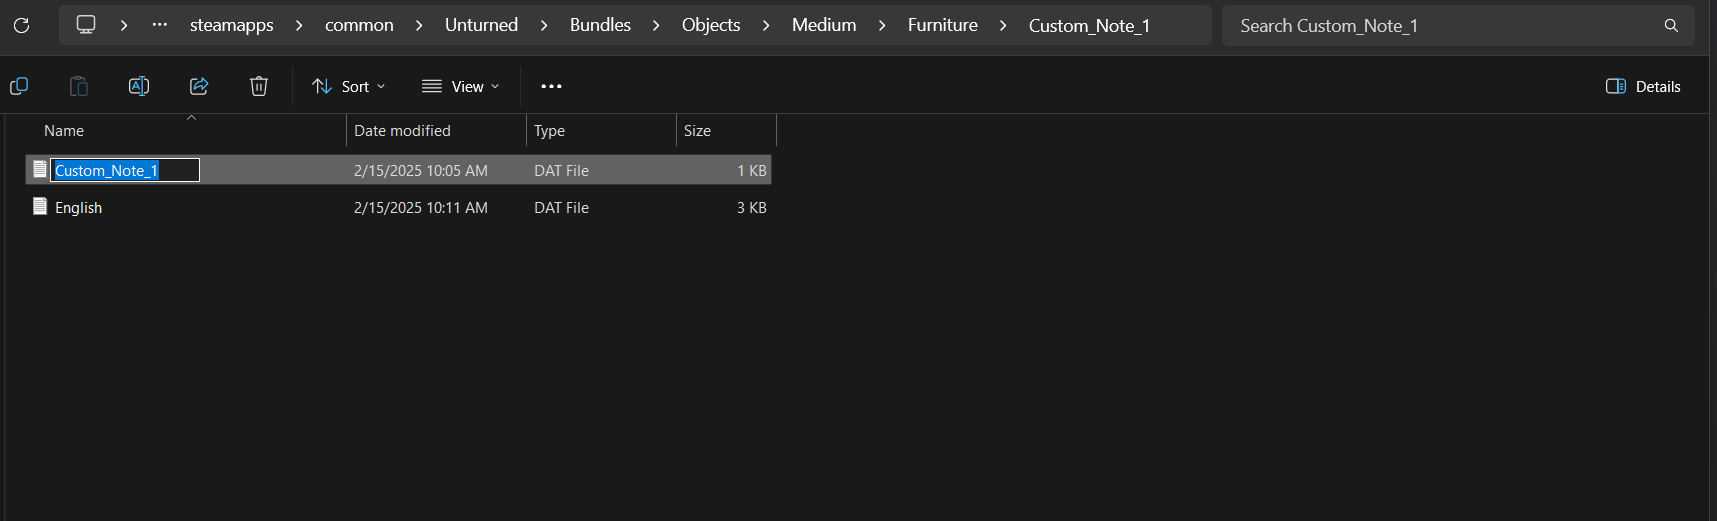
Task: Open the See more options menu
Action: [x=551, y=86]
